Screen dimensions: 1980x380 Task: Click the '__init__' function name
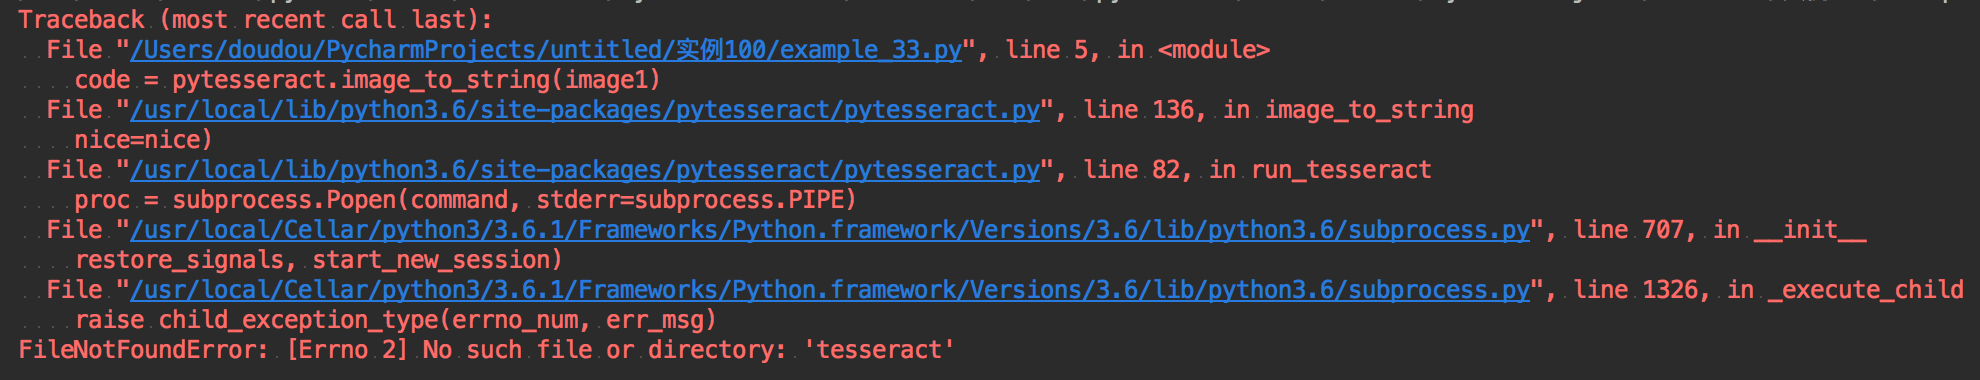click(x=1811, y=230)
